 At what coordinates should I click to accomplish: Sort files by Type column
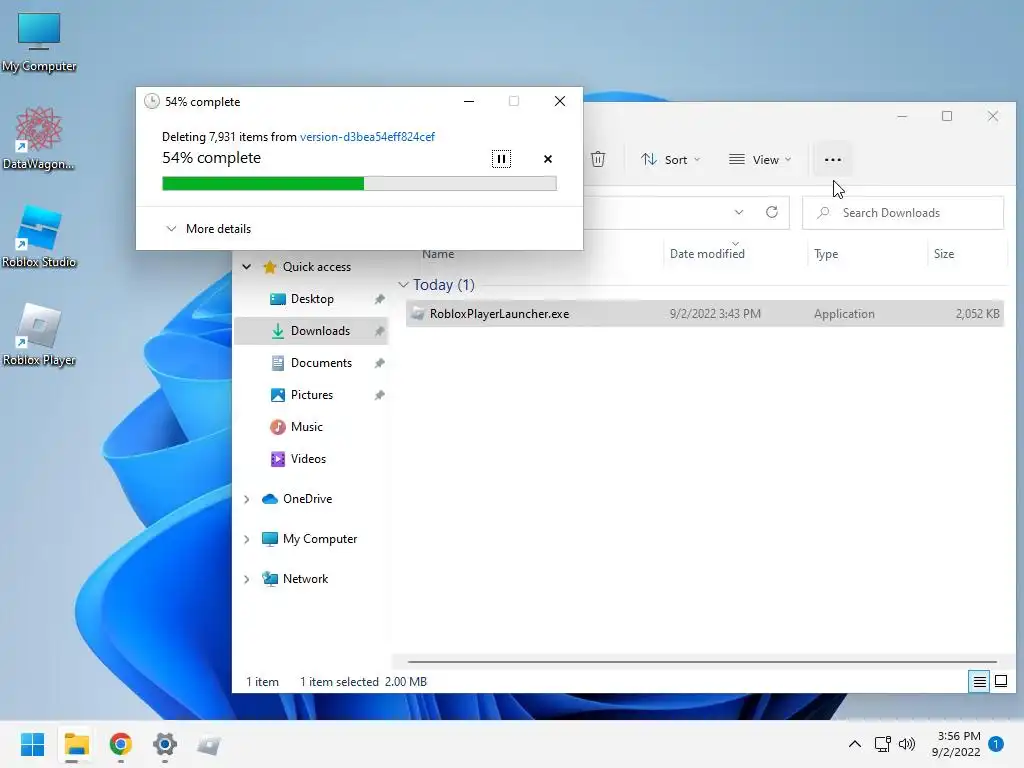[826, 254]
